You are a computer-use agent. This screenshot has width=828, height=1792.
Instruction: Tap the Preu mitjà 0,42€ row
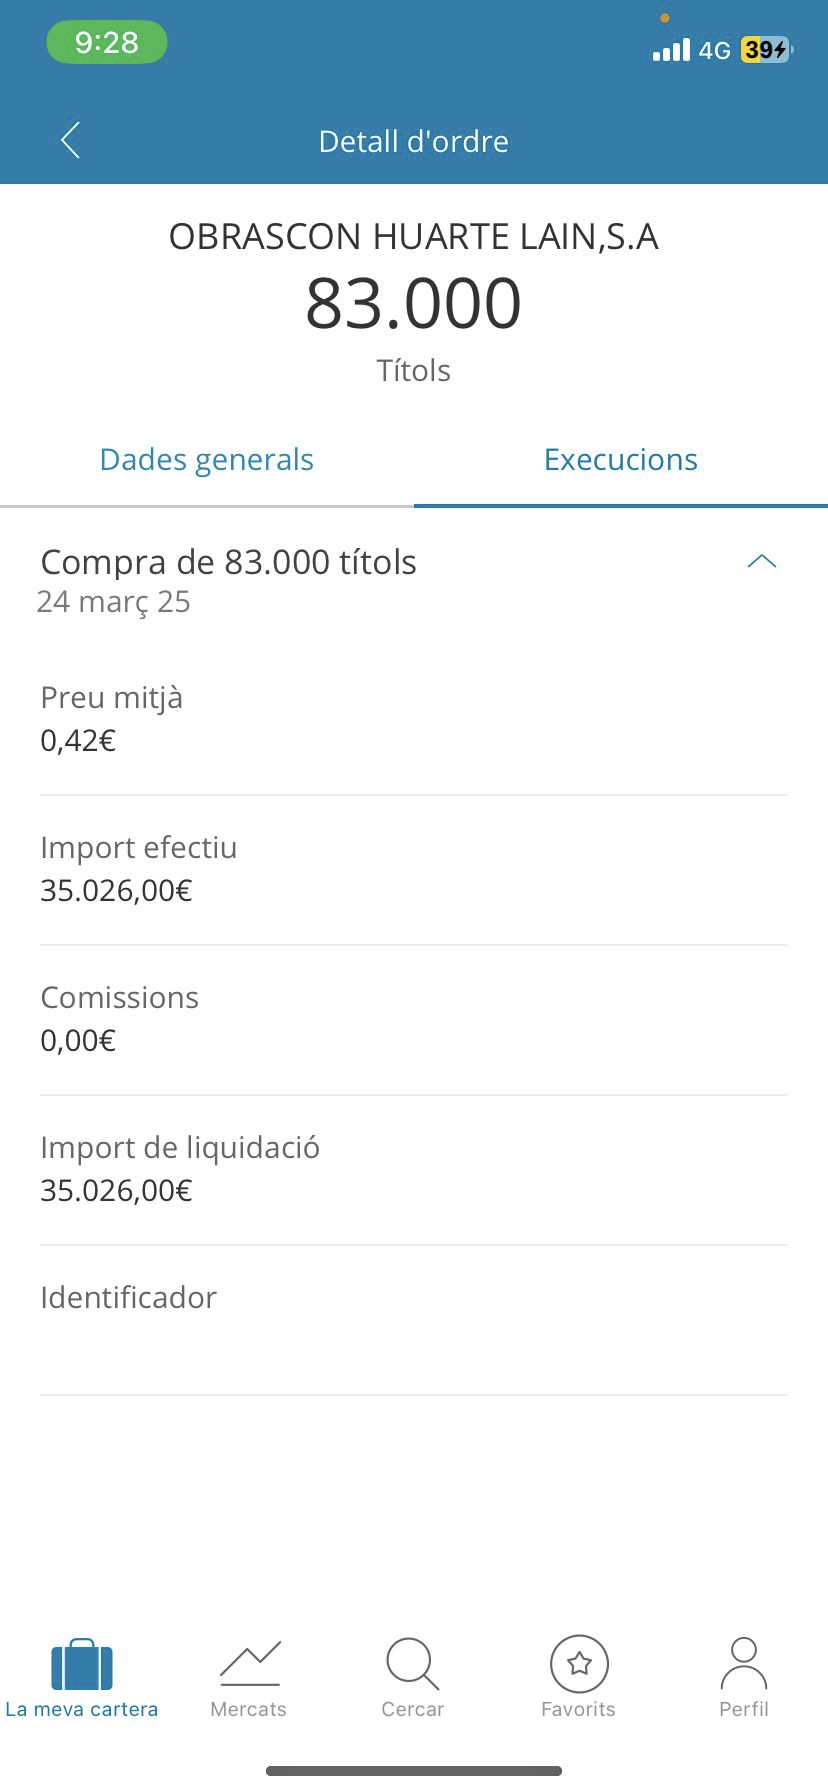tap(414, 720)
